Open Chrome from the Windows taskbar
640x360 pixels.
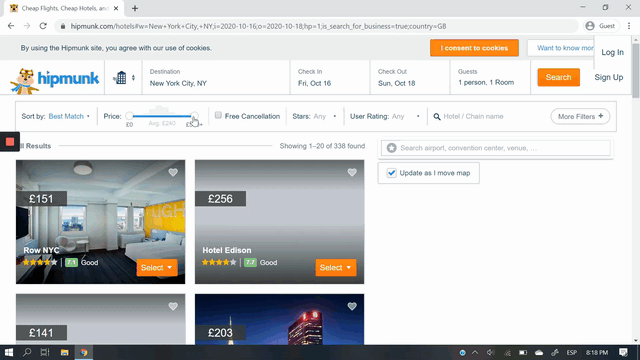tap(84, 352)
